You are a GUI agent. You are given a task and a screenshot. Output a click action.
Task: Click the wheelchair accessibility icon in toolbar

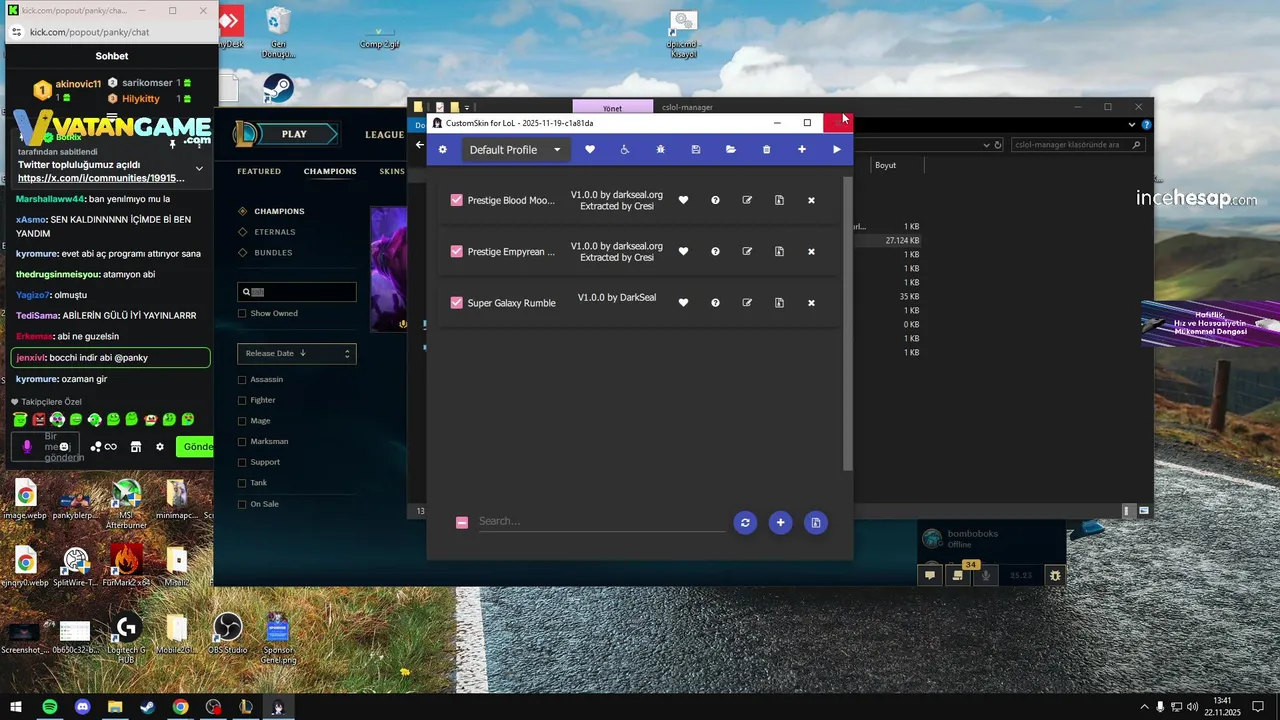point(625,150)
